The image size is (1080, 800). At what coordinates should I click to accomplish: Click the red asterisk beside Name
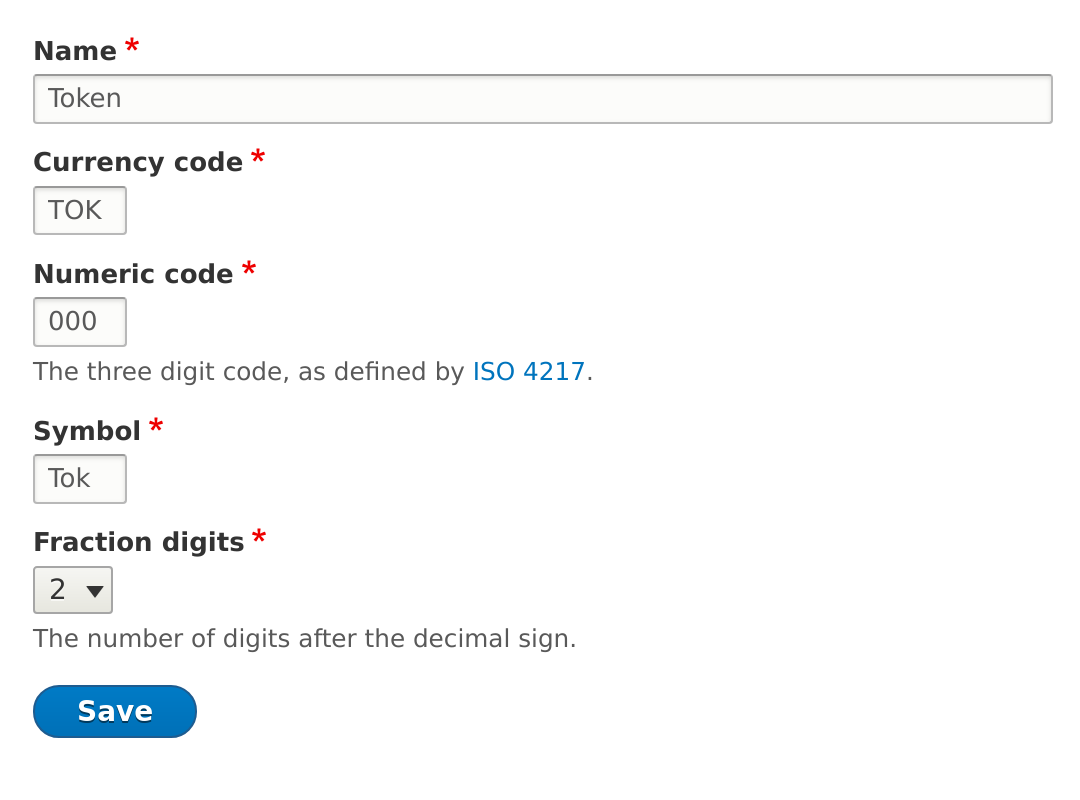click(x=132, y=47)
